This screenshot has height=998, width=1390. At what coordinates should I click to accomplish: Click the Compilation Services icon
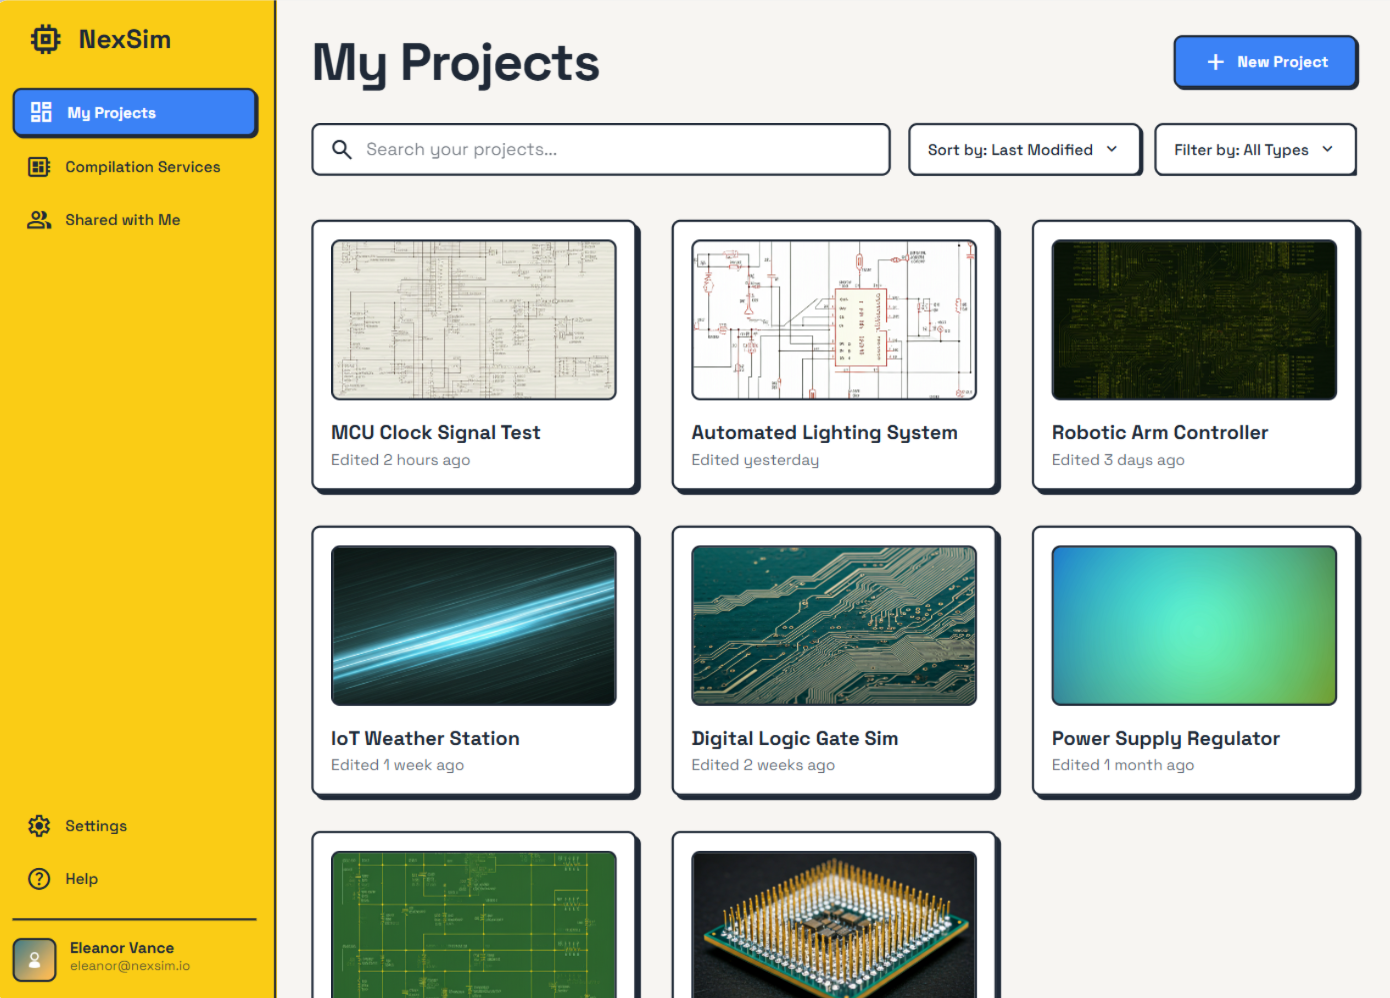pyautogui.click(x=39, y=167)
